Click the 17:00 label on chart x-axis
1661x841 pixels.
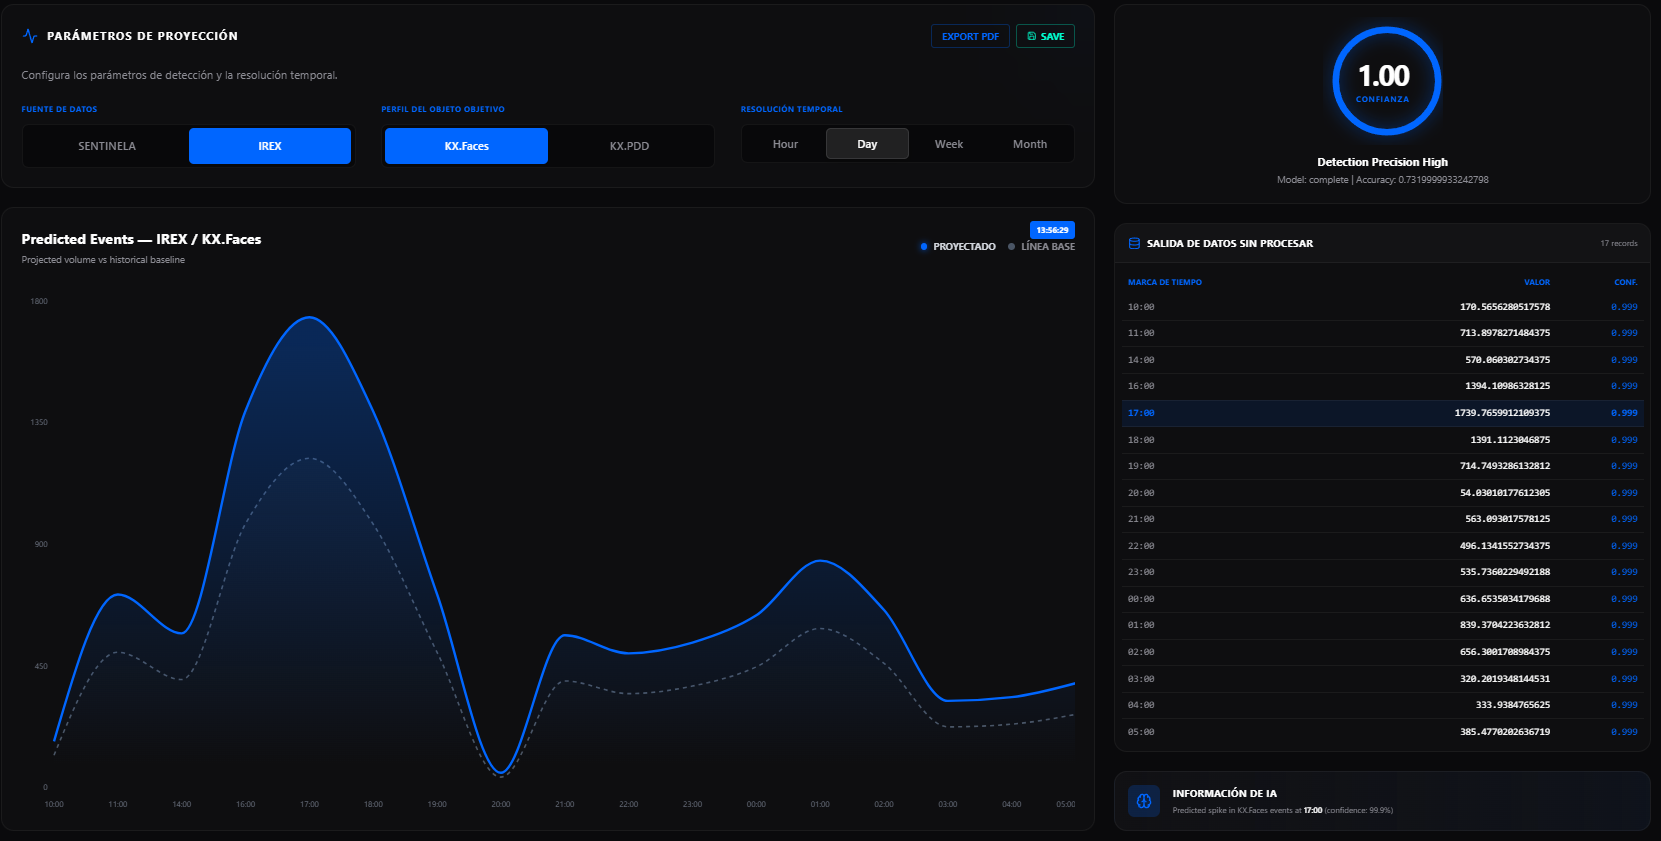point(309,804)
